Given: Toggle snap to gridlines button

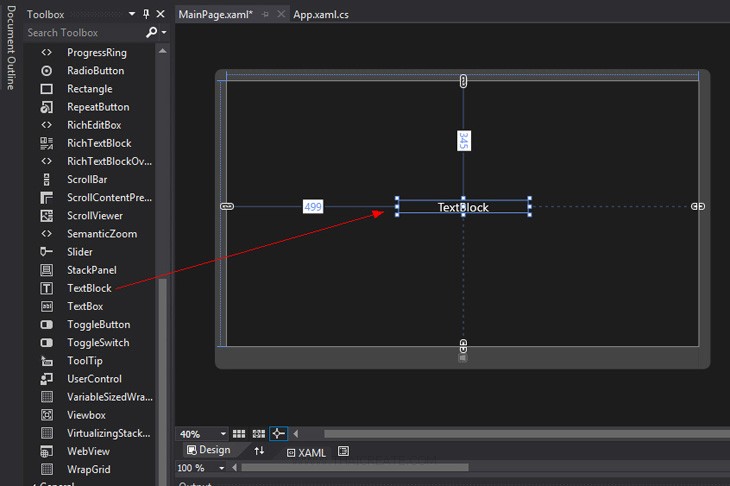Looking at the screenshot, I should (259, 434).
